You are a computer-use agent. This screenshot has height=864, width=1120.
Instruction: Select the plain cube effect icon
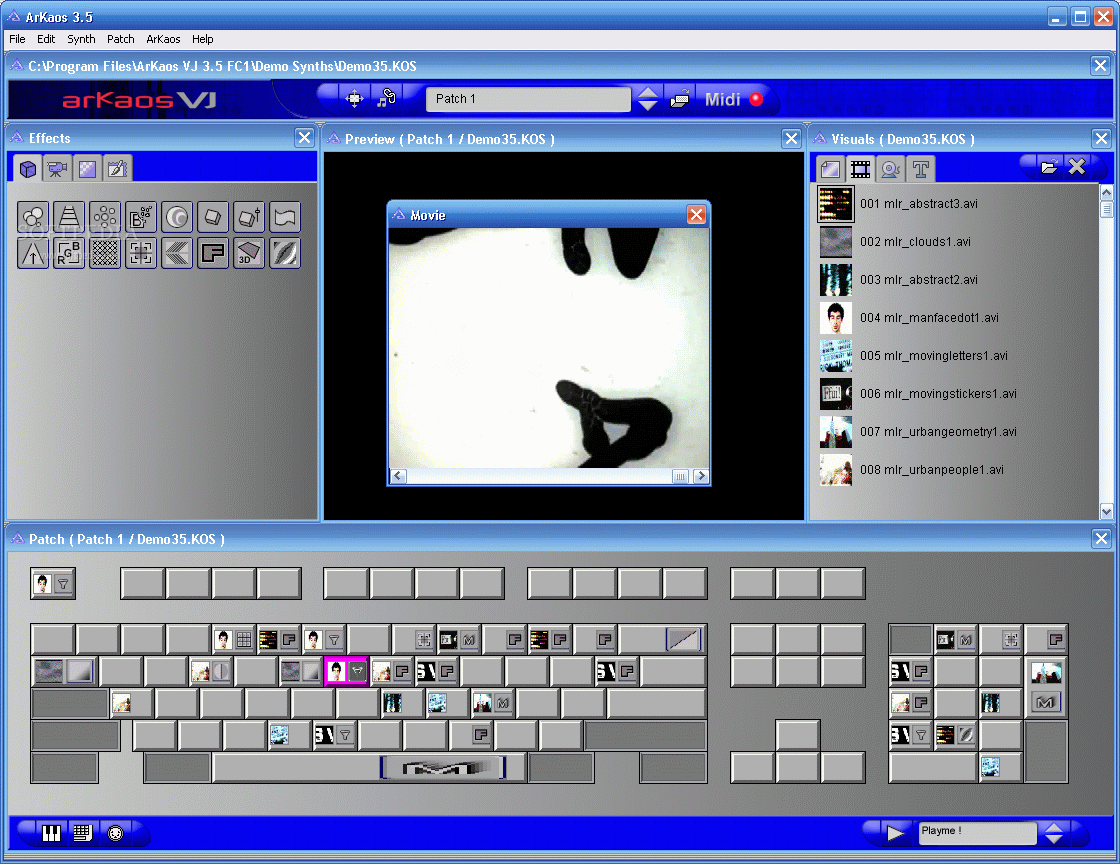213,217
